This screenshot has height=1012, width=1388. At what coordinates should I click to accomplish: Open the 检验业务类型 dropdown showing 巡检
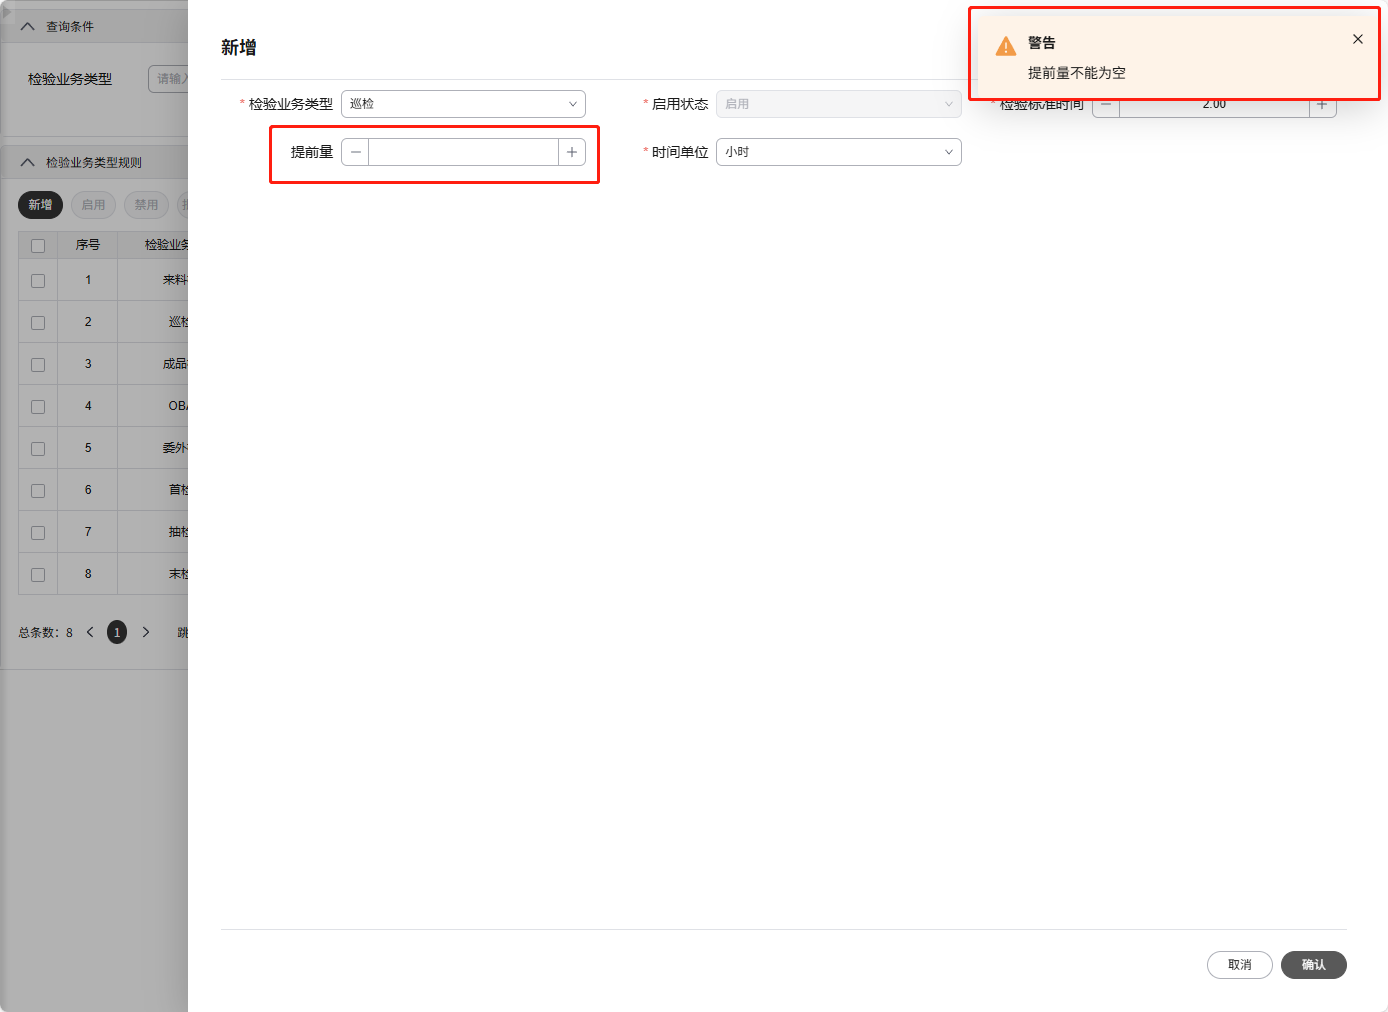pos(463,103)
